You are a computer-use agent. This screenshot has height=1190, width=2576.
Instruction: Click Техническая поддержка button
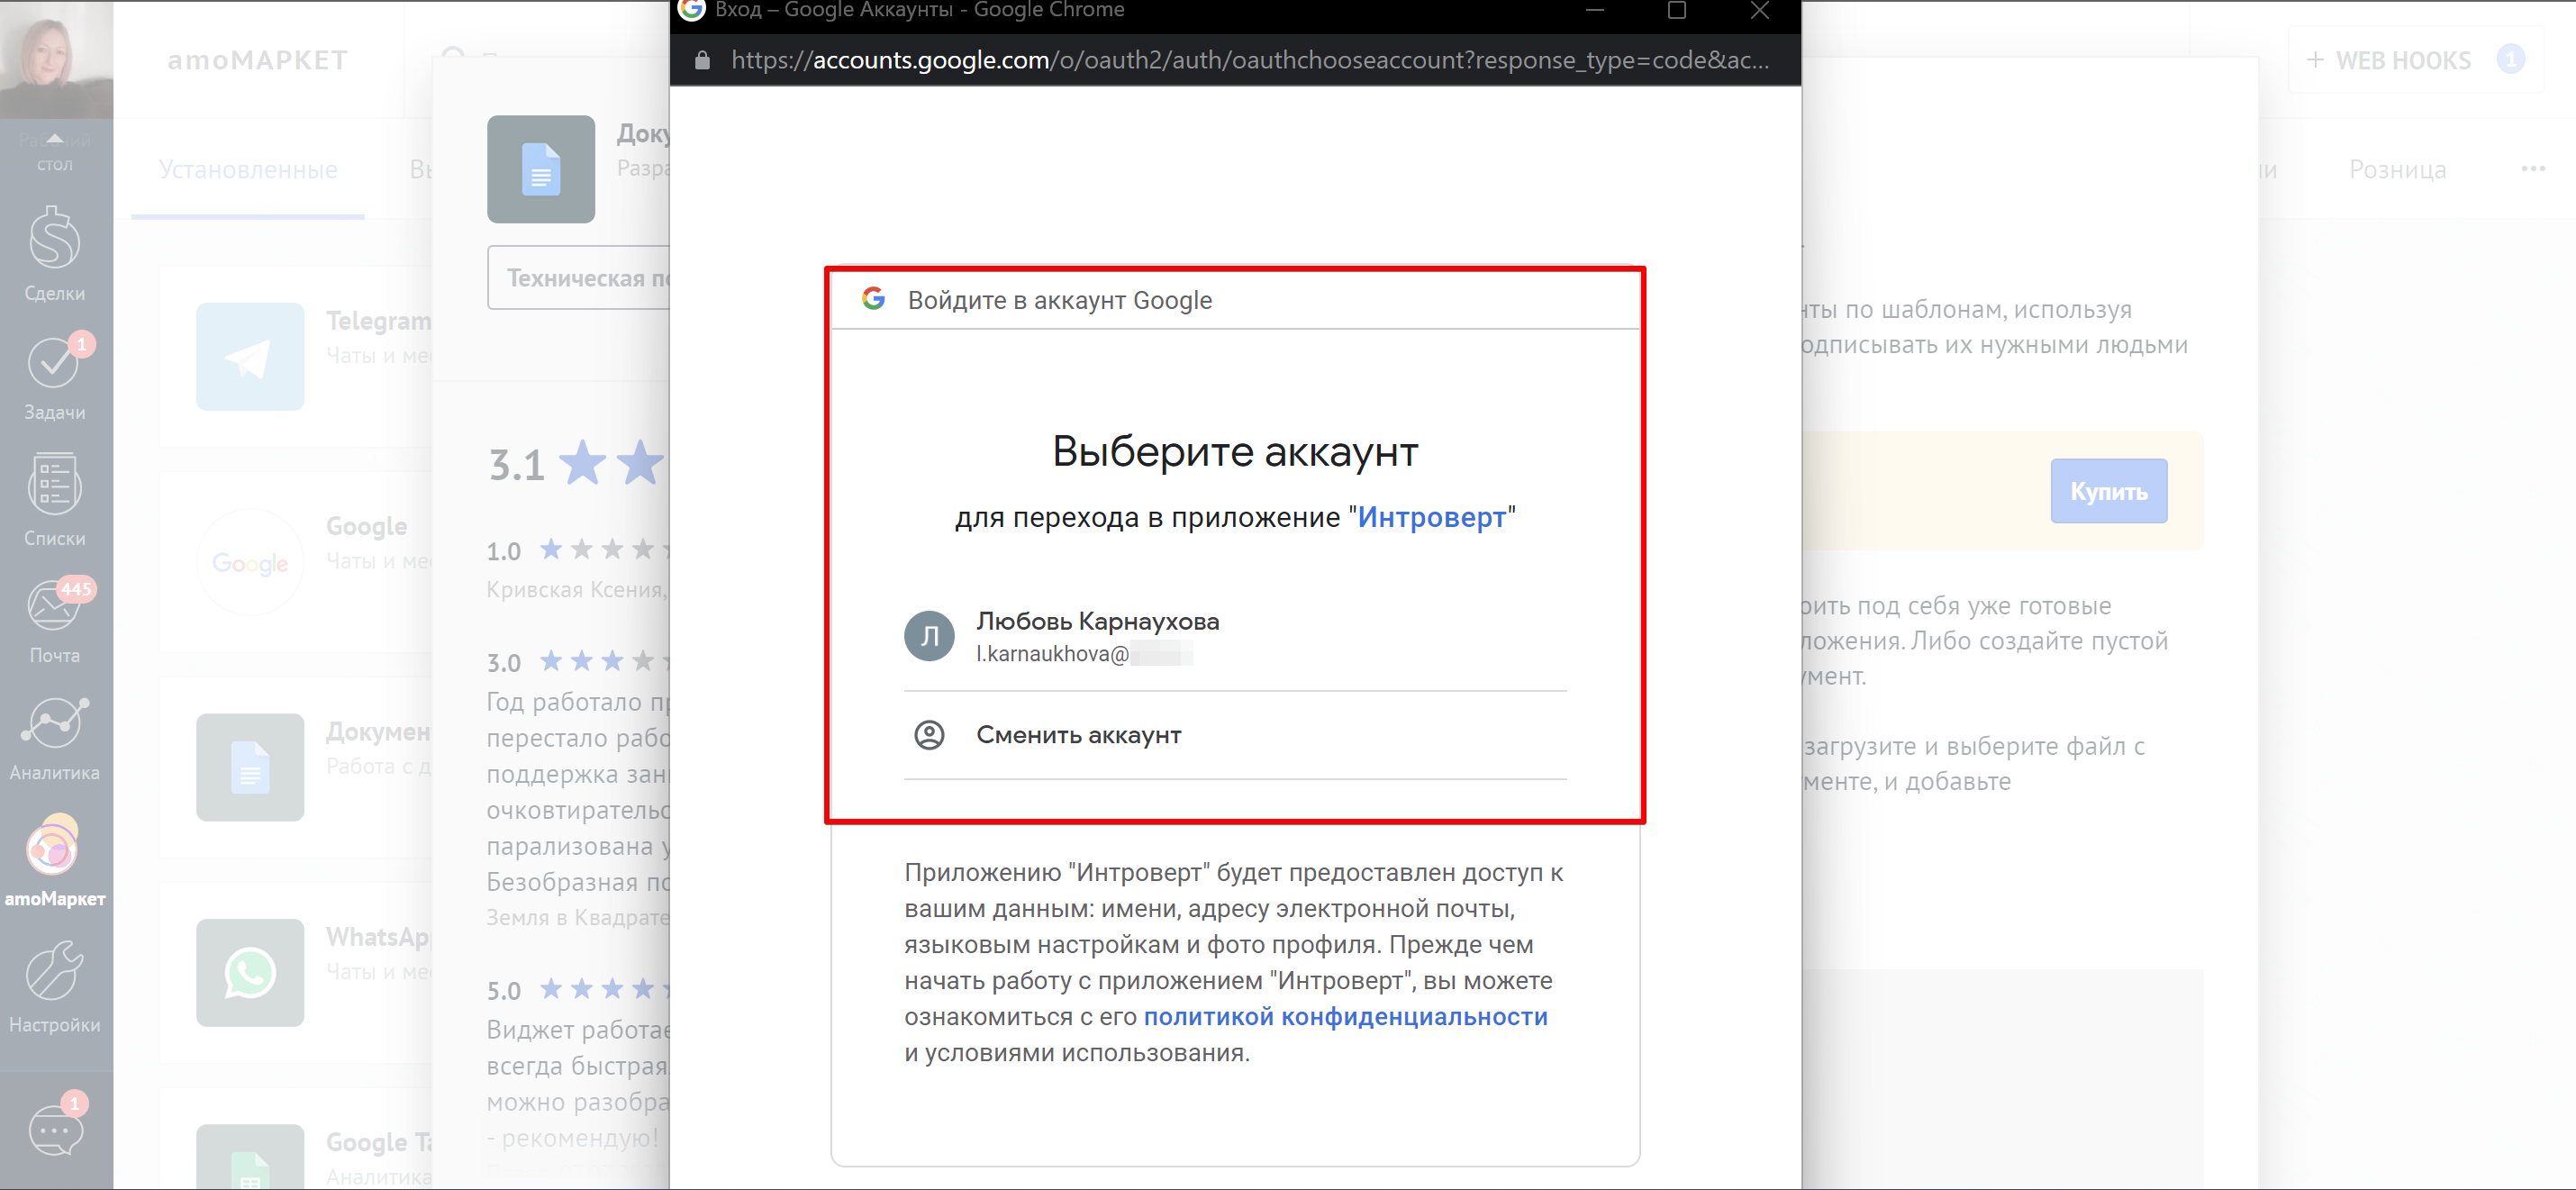click(x=579, y=278)
